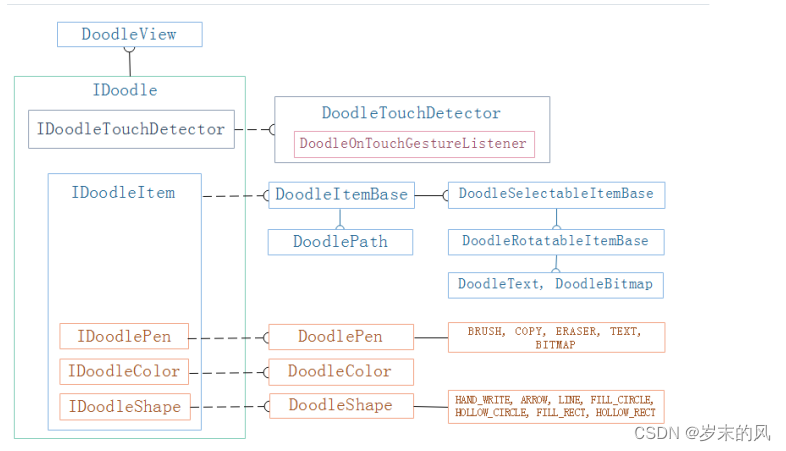Click the HAND_WRITE, ARROW shapes list box

556,407
